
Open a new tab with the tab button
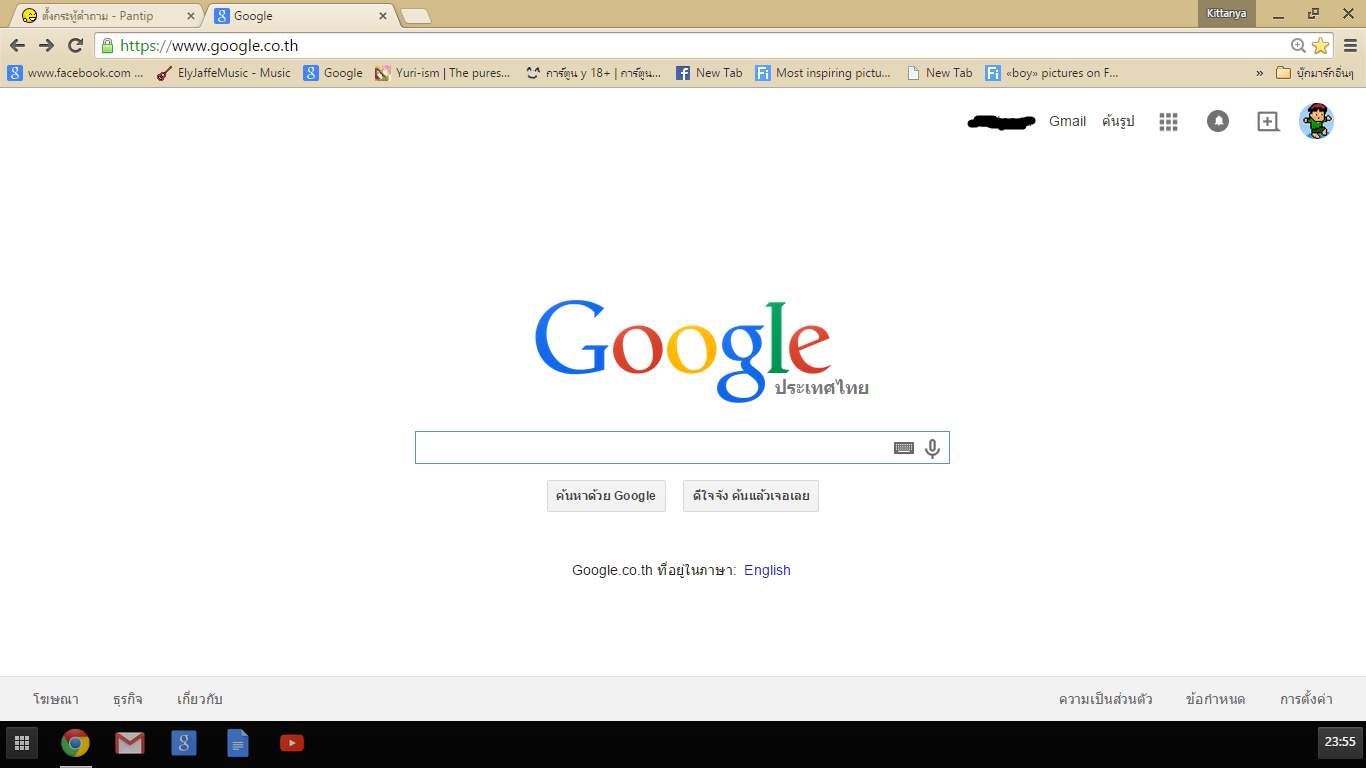[415, 16]
